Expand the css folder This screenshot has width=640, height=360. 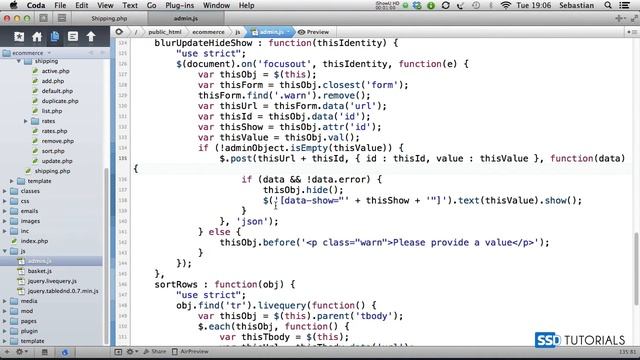tap(5, 201)
